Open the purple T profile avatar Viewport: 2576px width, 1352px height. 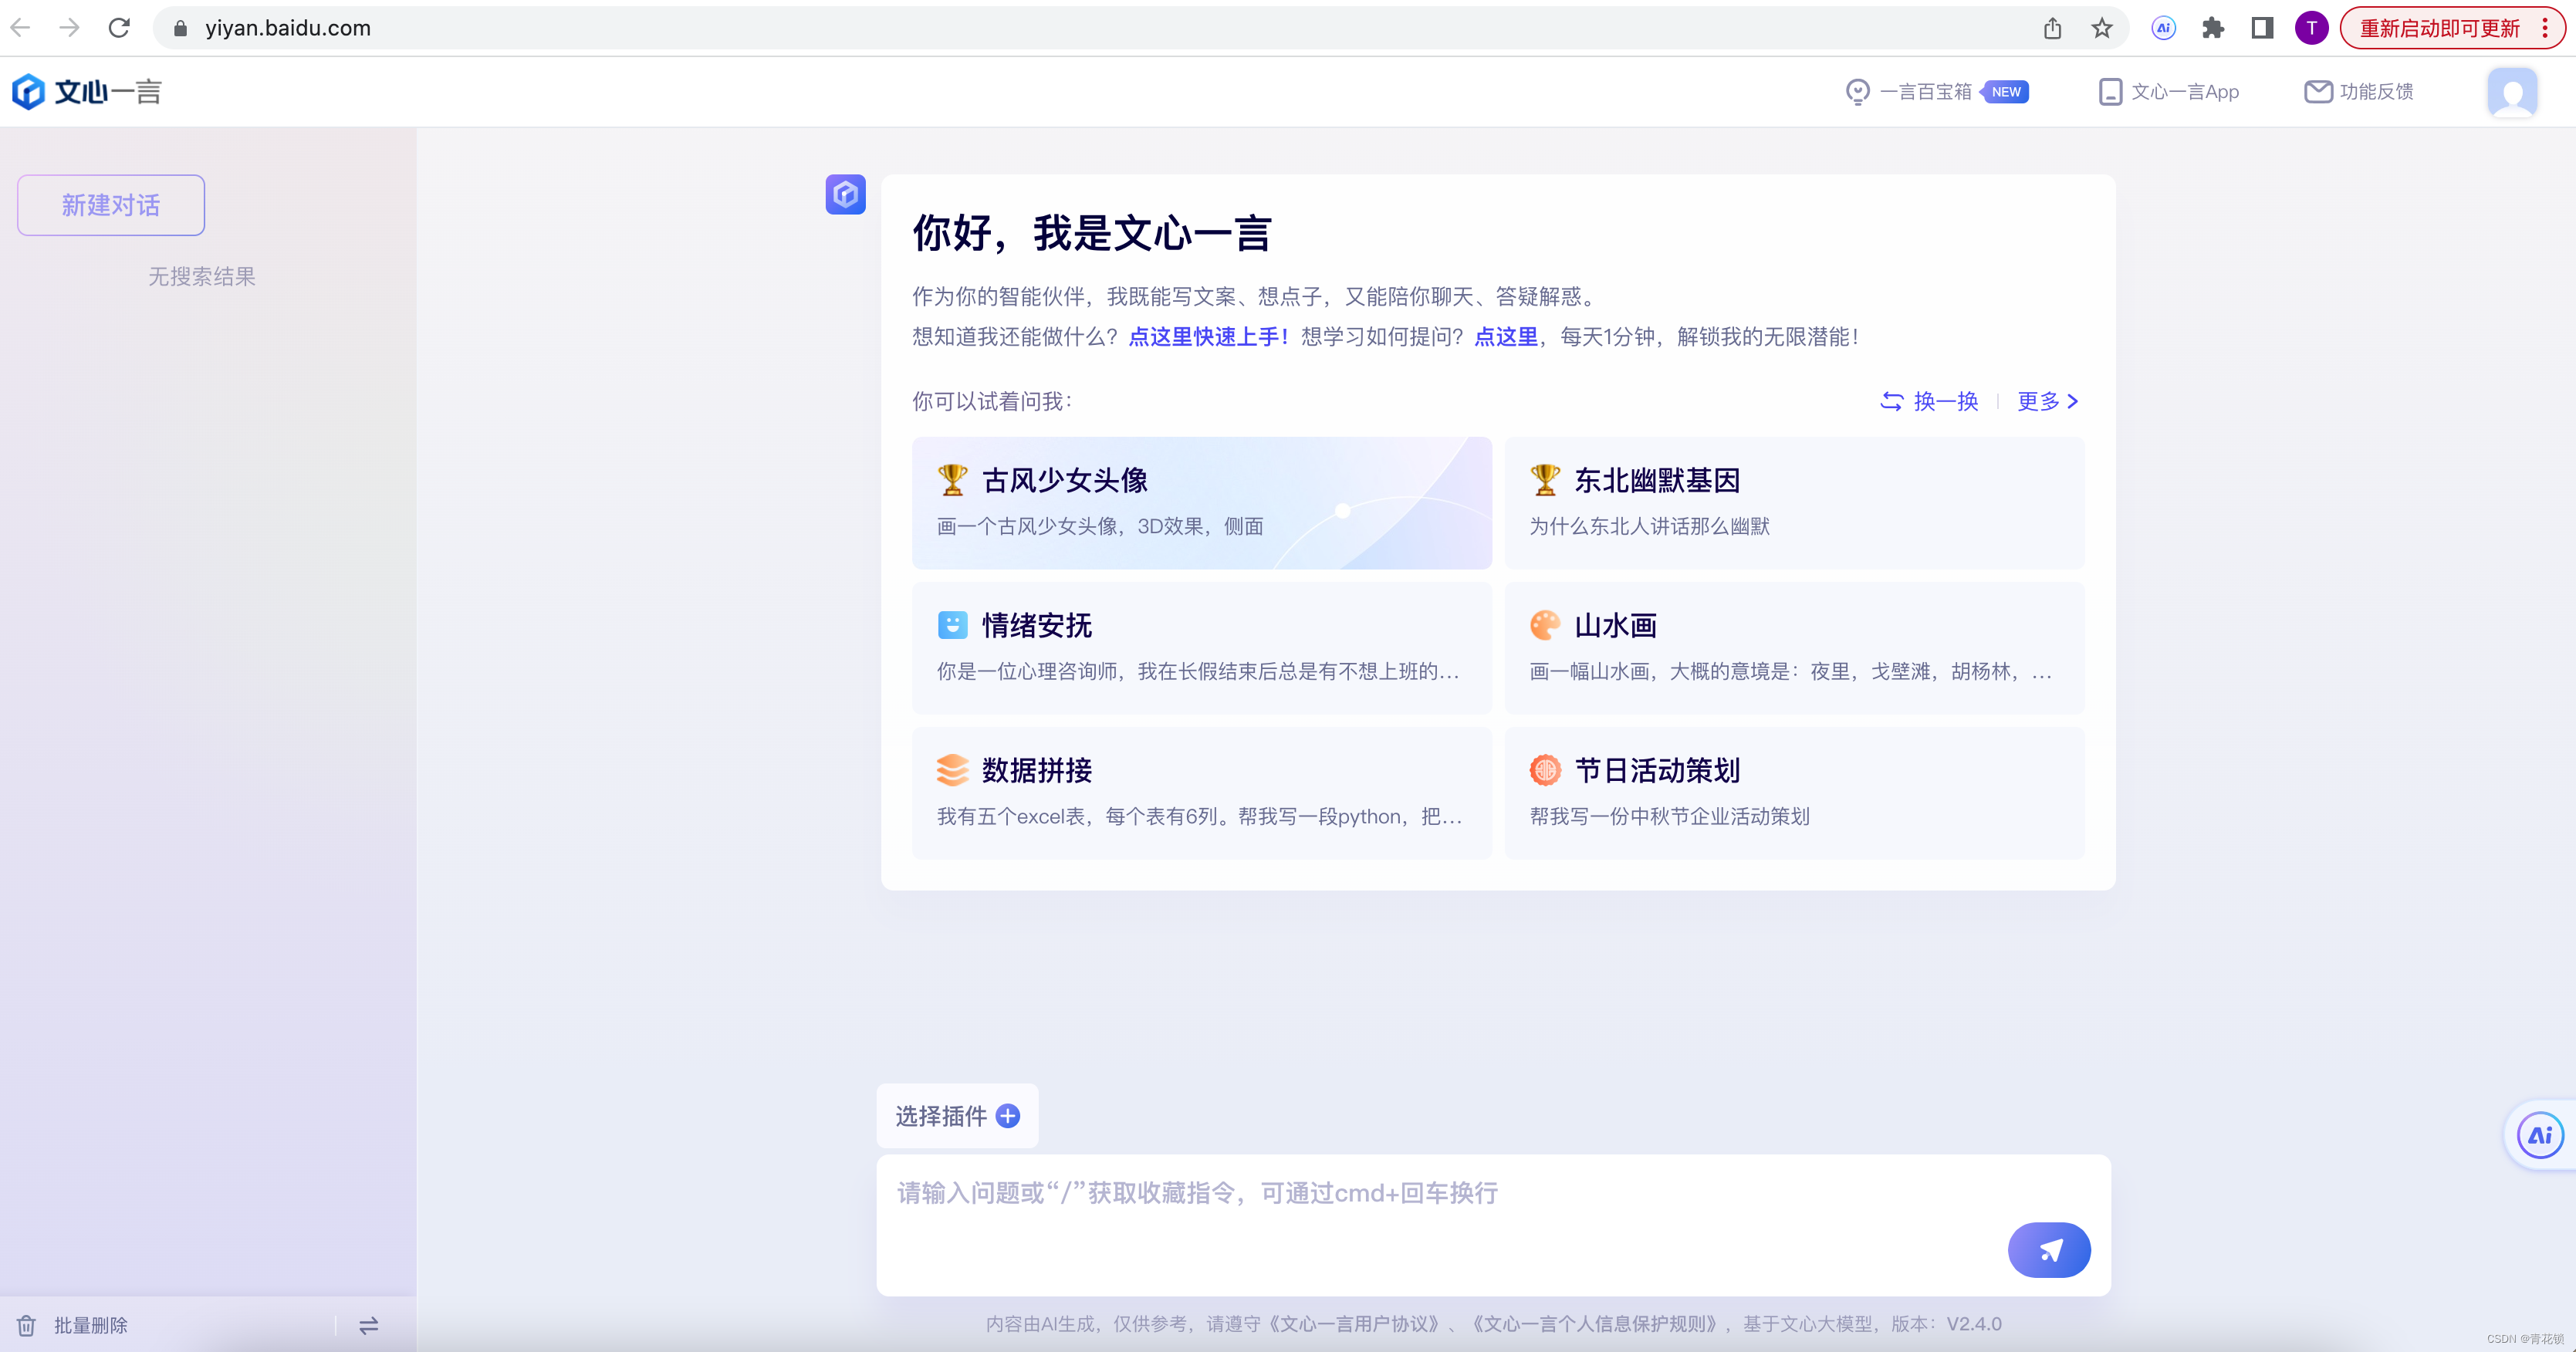[x=2311, y=28]
